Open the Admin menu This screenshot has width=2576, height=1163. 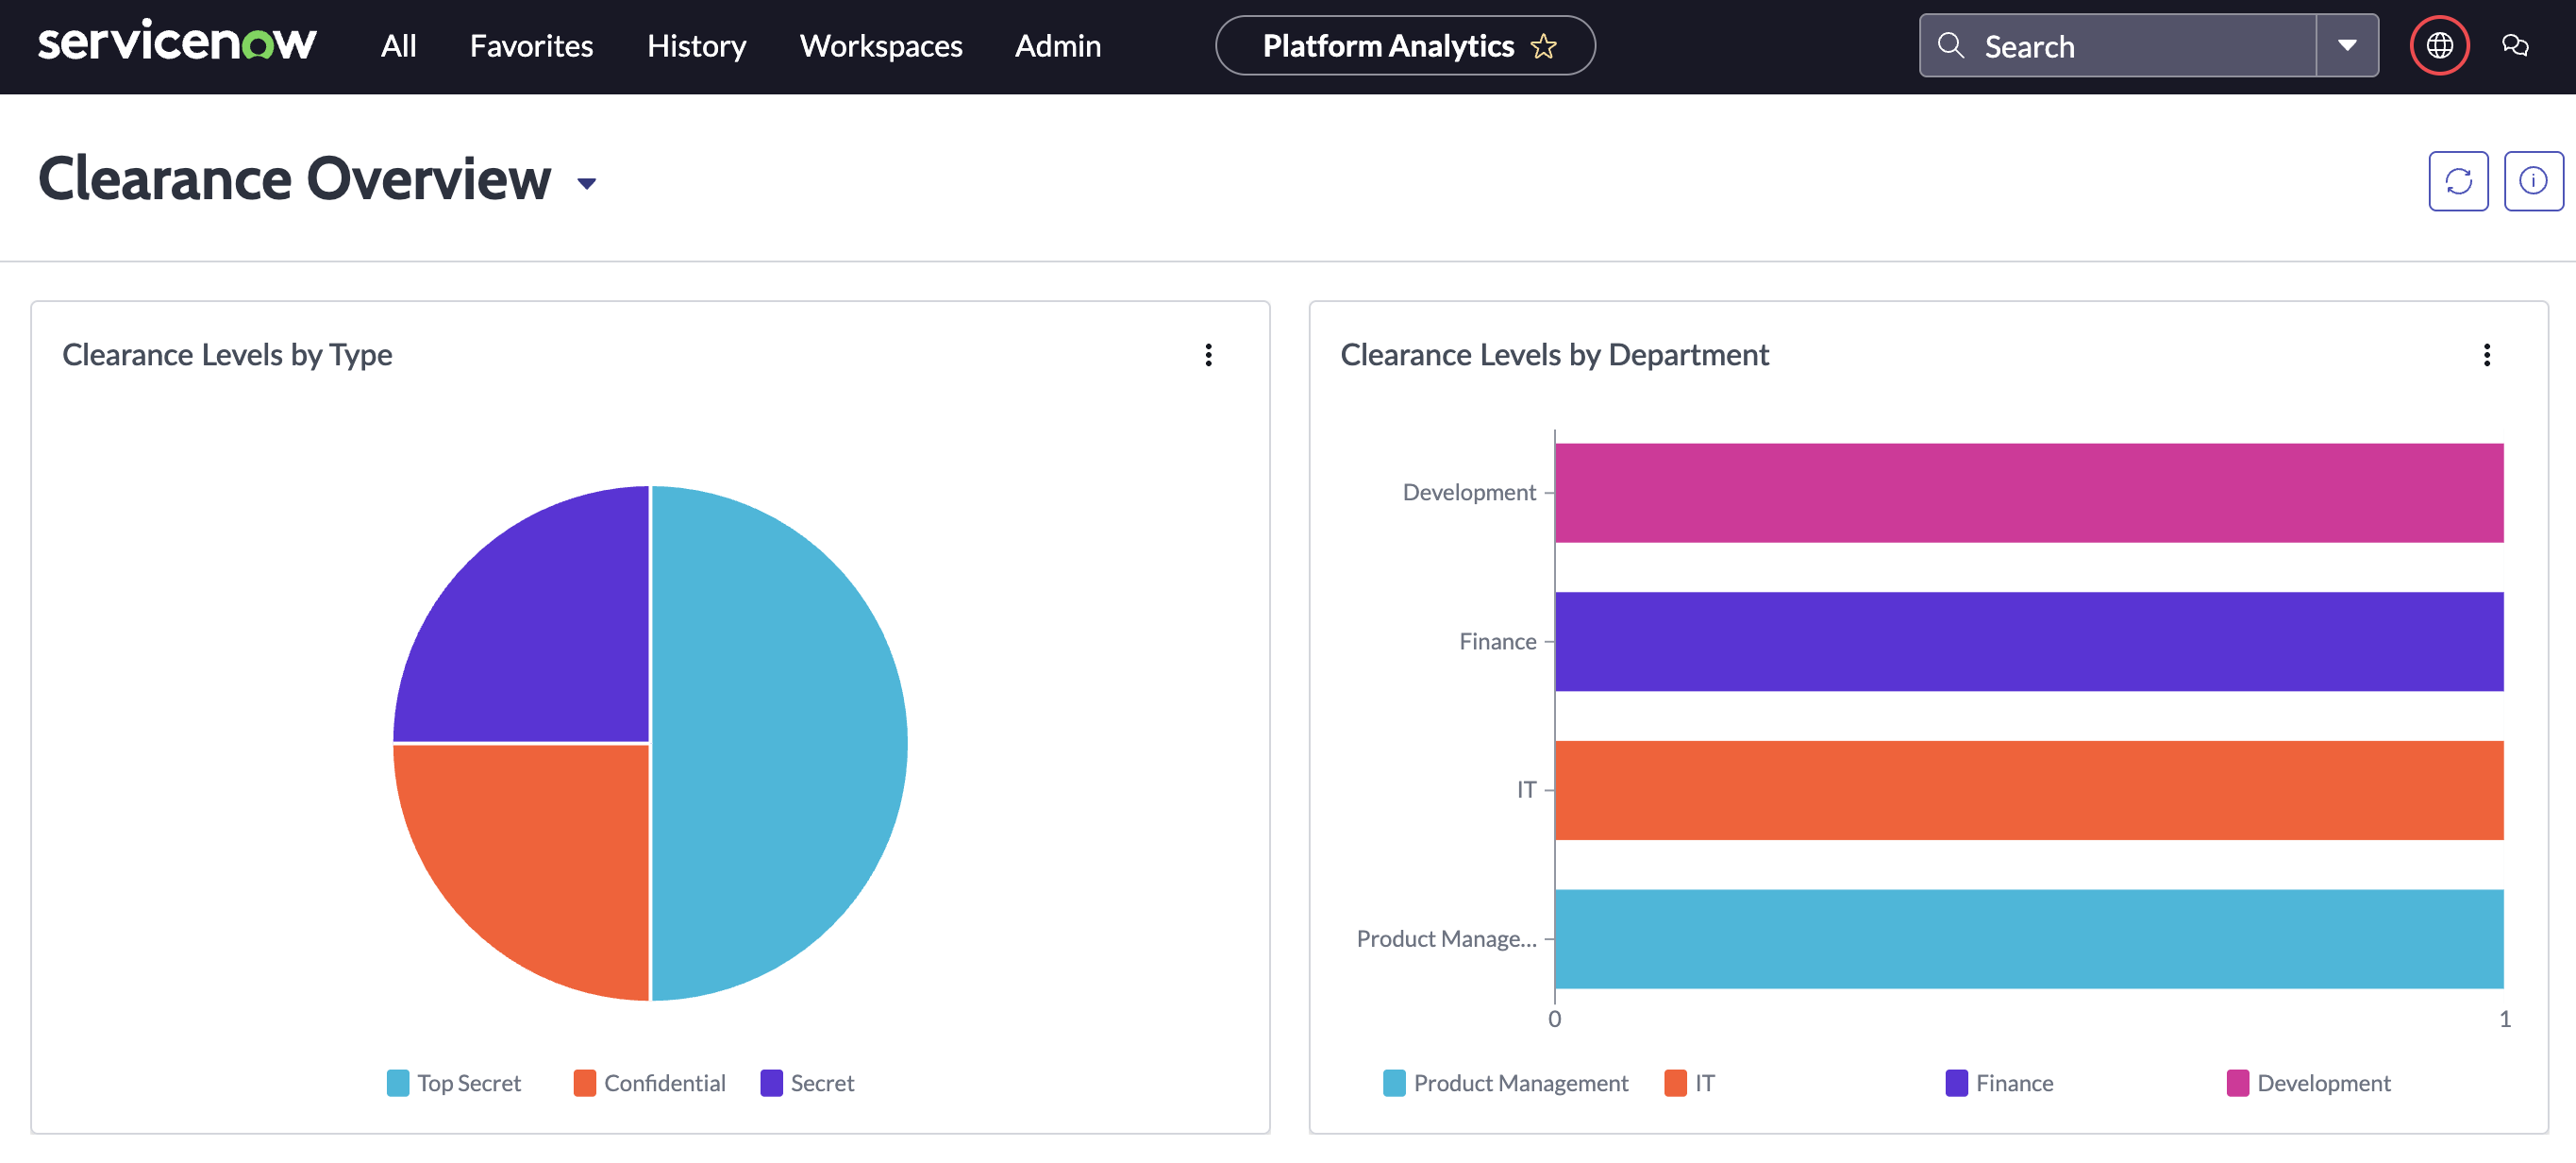1057,46
